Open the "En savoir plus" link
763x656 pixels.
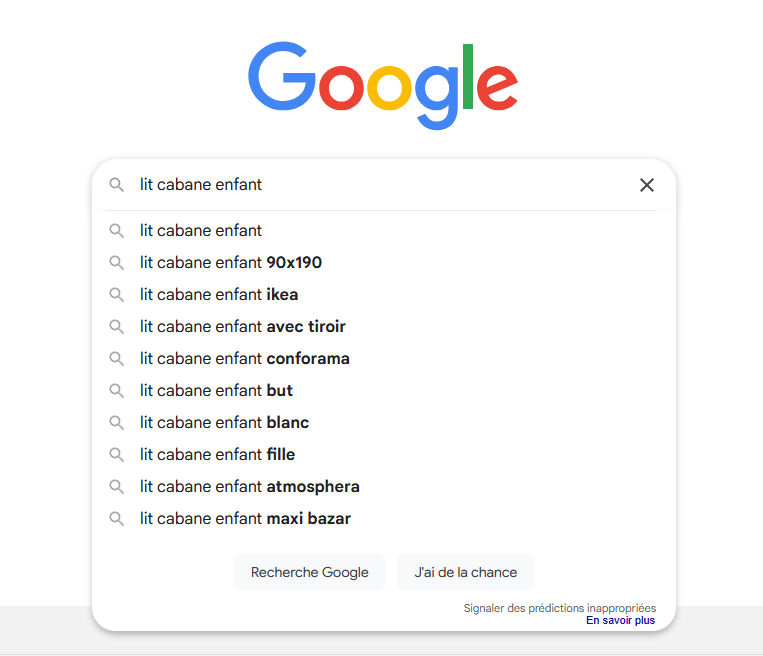[620, 621]
